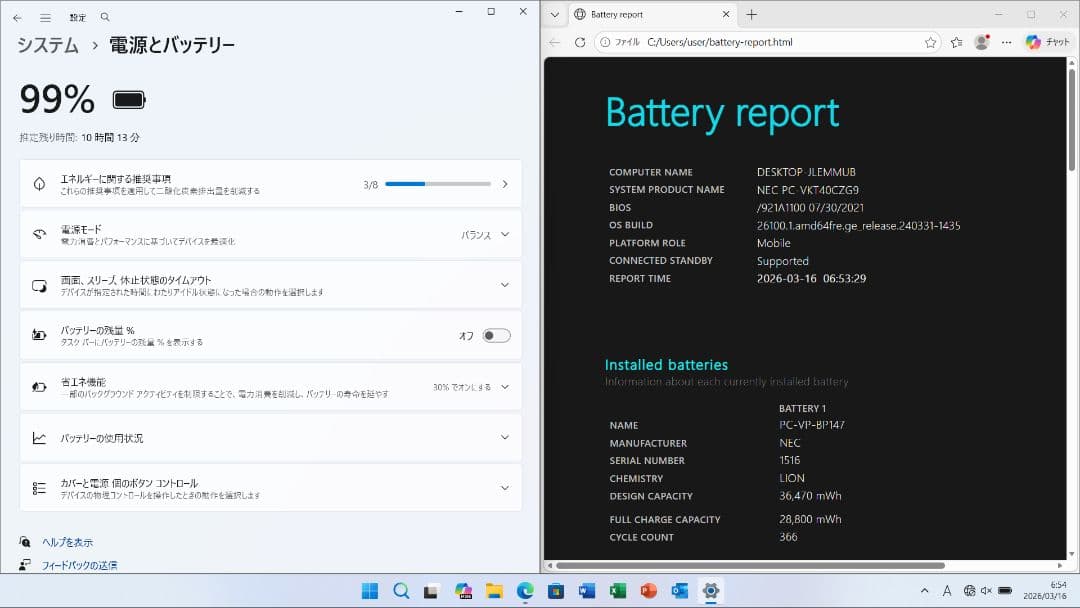Open Excel from the taskbar
Viewport: 1080px width, 608px height.
click(617, 590)
